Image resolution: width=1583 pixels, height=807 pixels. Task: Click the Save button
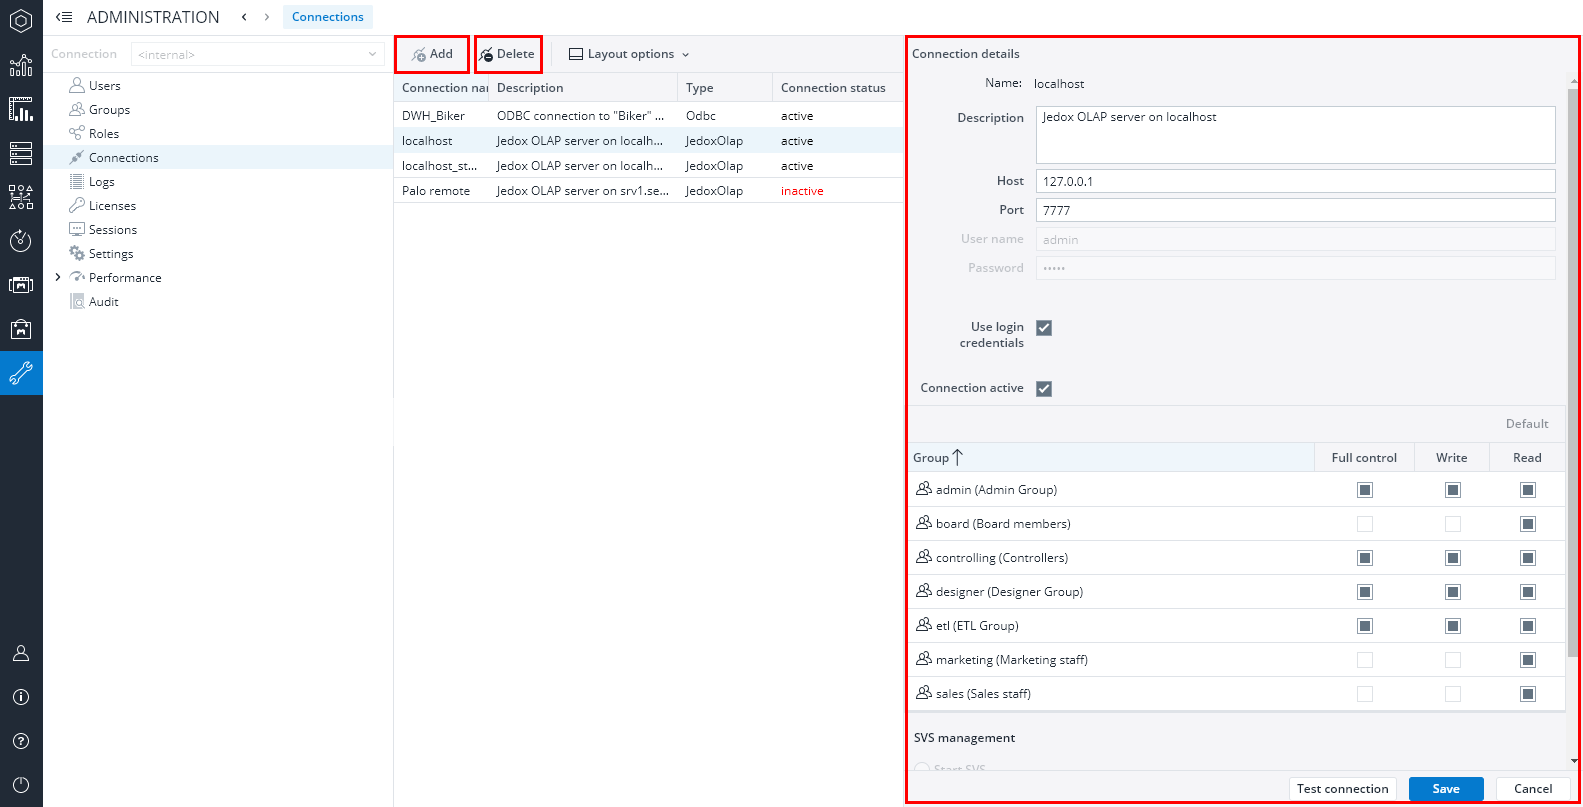pos(1446,789)
